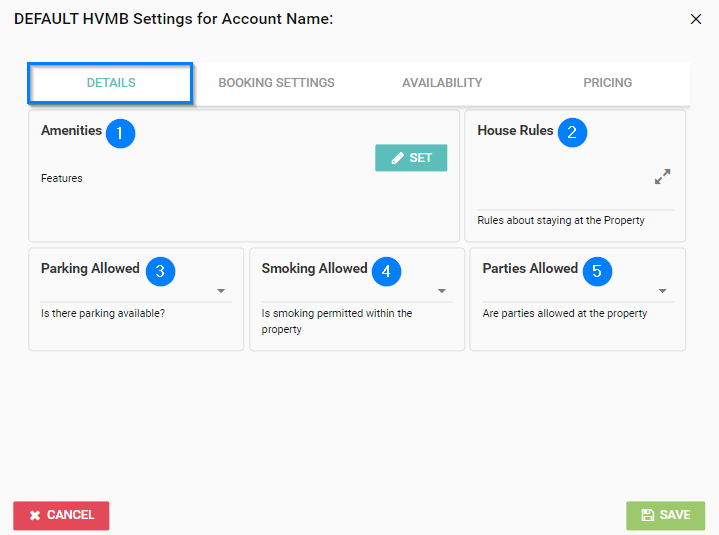Image resolution: width=719 pixels, height=535 pixels.
Task: Go to the Pricing tab
Action: coord(608,83)
